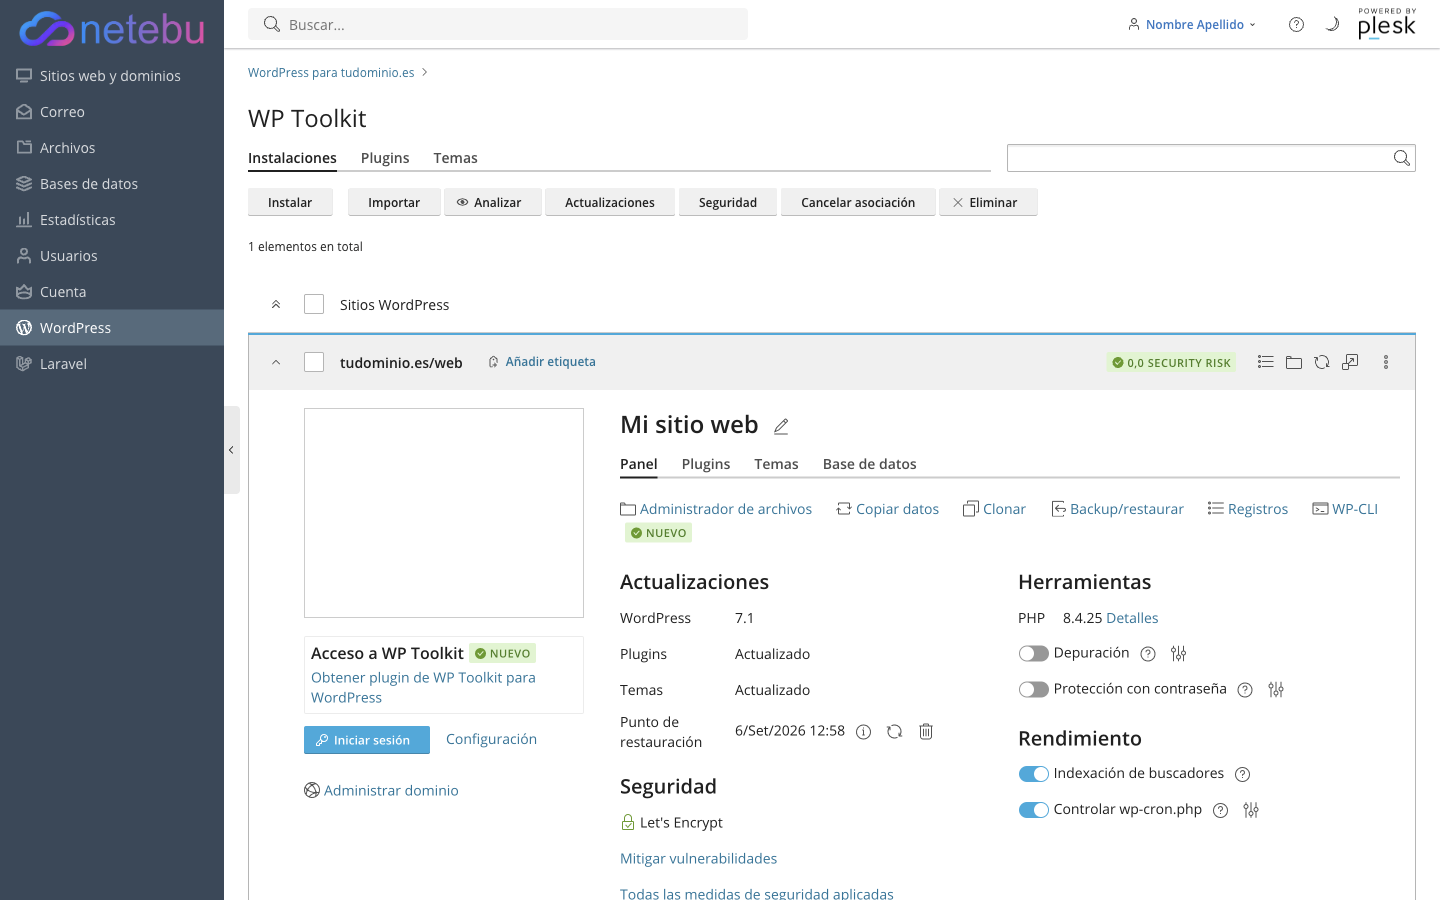Viewport: 1440px width, 900px height.
Task: Open help for Depuración option
Action: 1148,654
